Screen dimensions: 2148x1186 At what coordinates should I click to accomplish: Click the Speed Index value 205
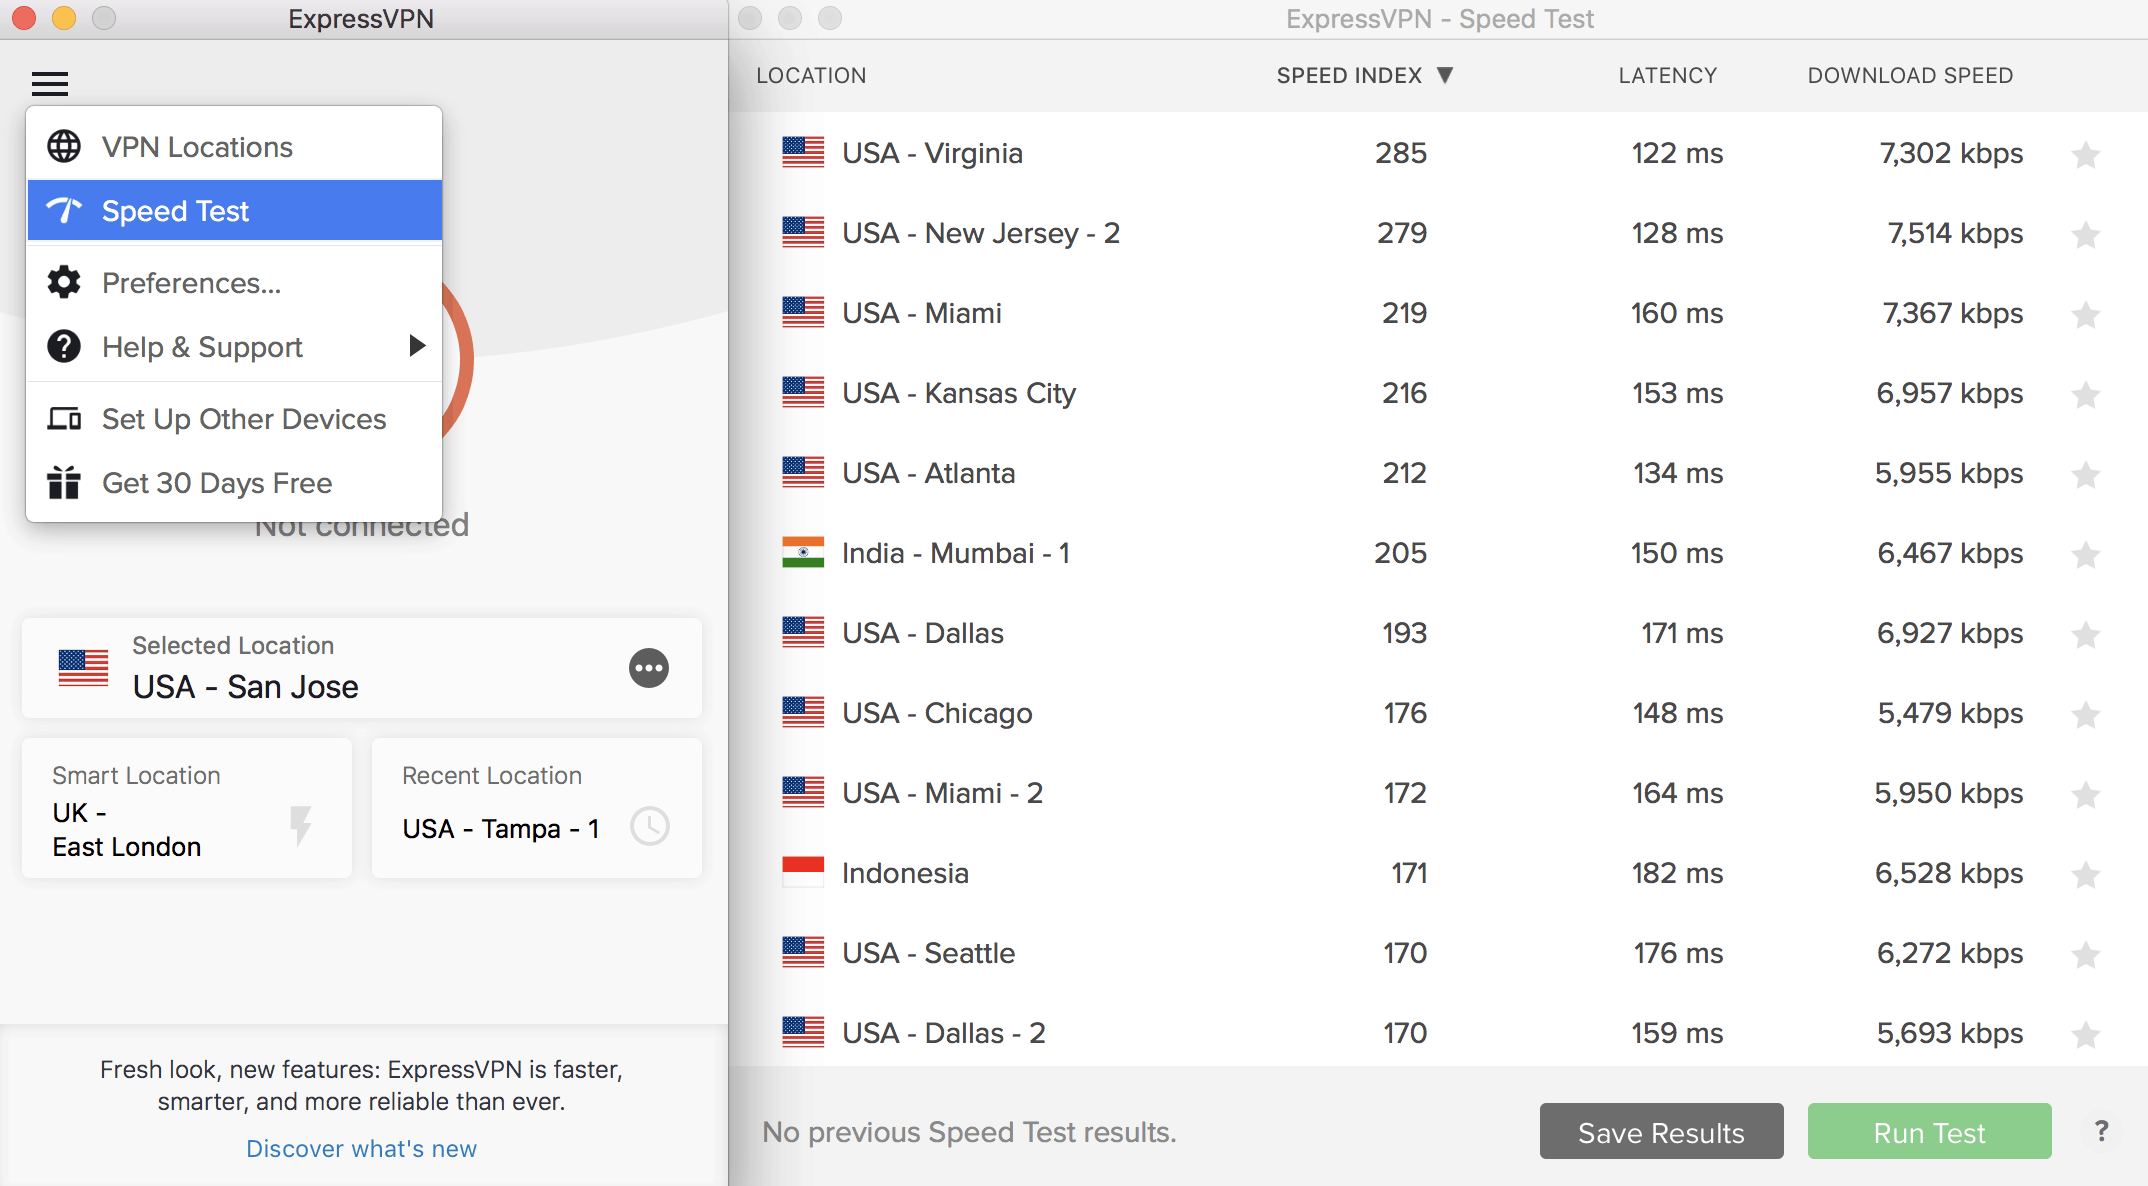(1400, 552)
